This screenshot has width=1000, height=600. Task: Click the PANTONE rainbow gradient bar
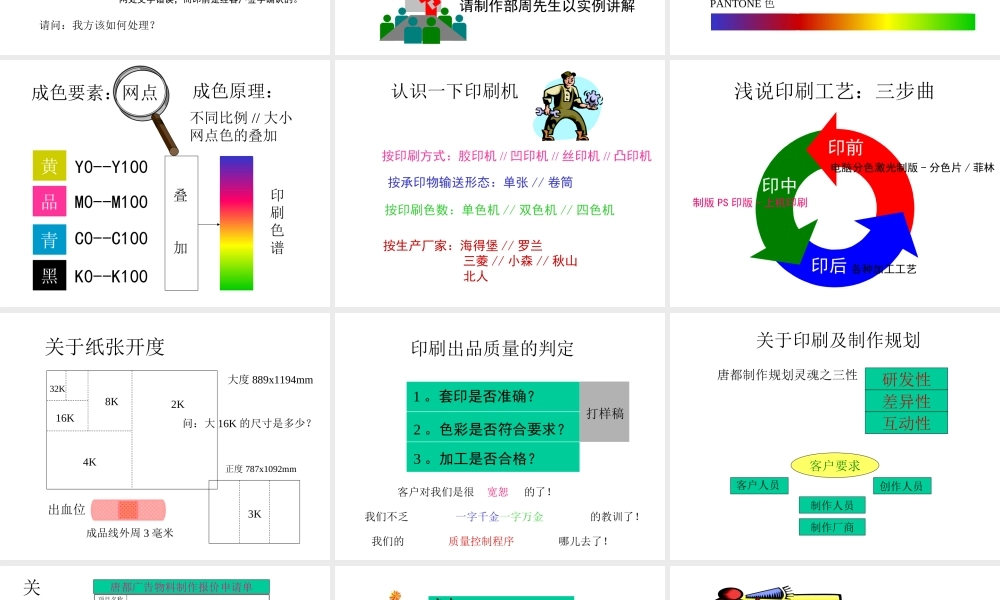point(842,21)
